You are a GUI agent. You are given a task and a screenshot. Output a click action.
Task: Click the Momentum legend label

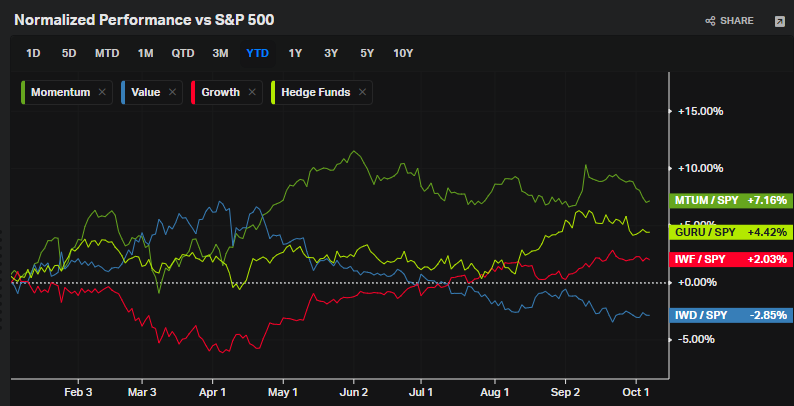(60, 92)
